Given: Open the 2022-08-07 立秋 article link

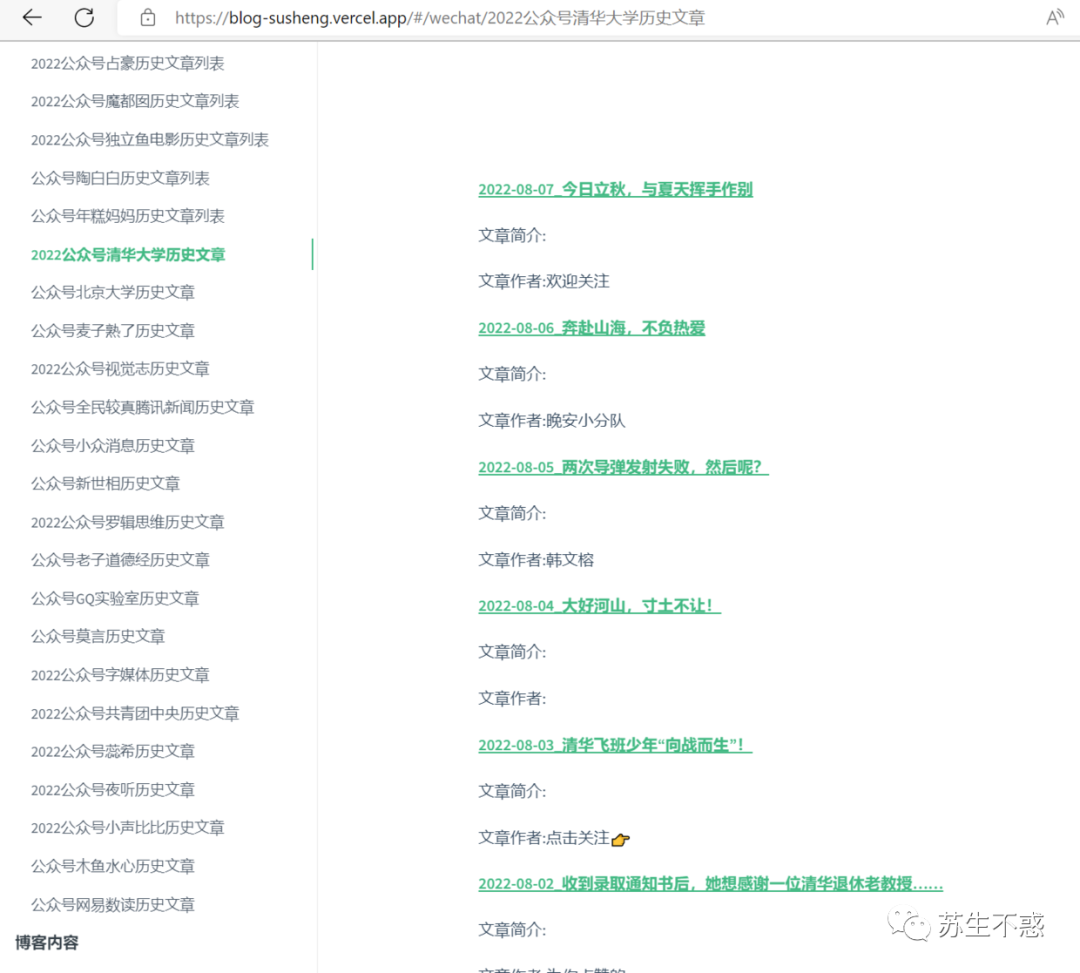Looking at the screenshot, I should 615,189.
